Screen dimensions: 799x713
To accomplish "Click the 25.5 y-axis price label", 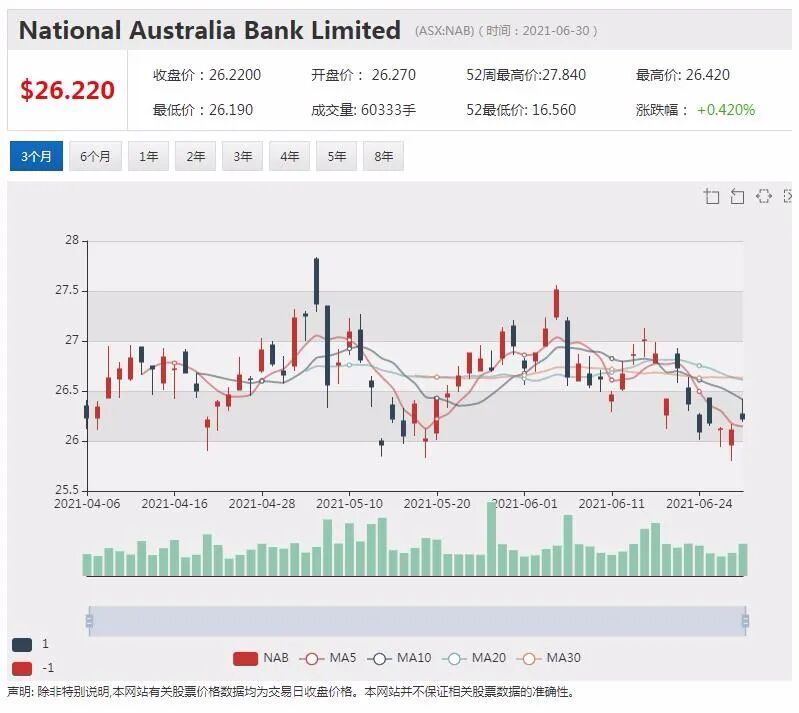I will click(67, 490).
